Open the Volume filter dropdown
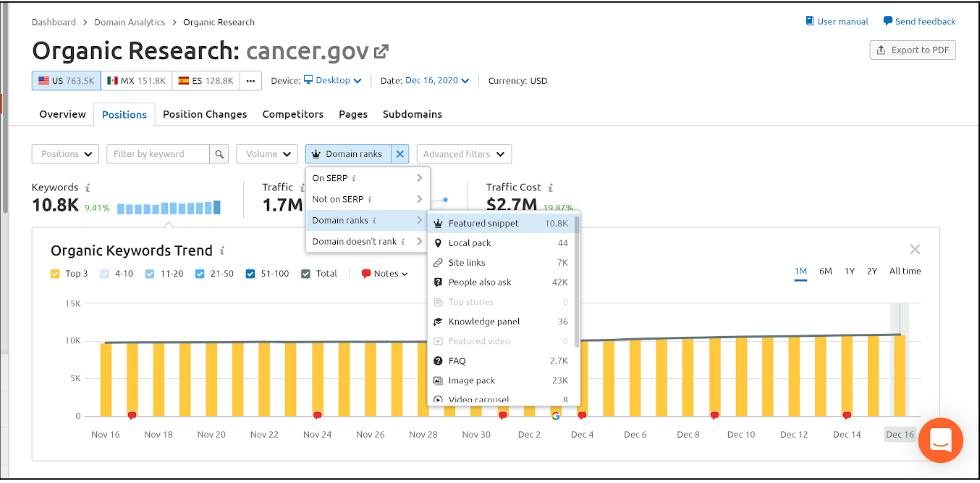The width and height of the screenshot is (980, 483). [267, 154]
